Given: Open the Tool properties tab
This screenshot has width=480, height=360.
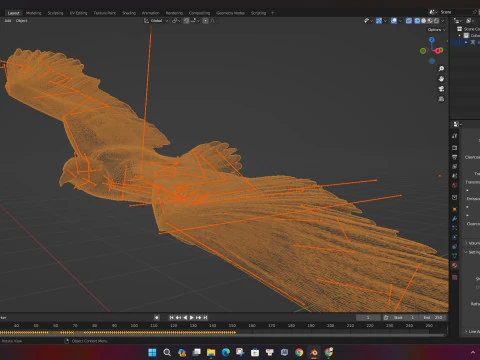Looking at the screenshot, I should (x=454, y=136).
